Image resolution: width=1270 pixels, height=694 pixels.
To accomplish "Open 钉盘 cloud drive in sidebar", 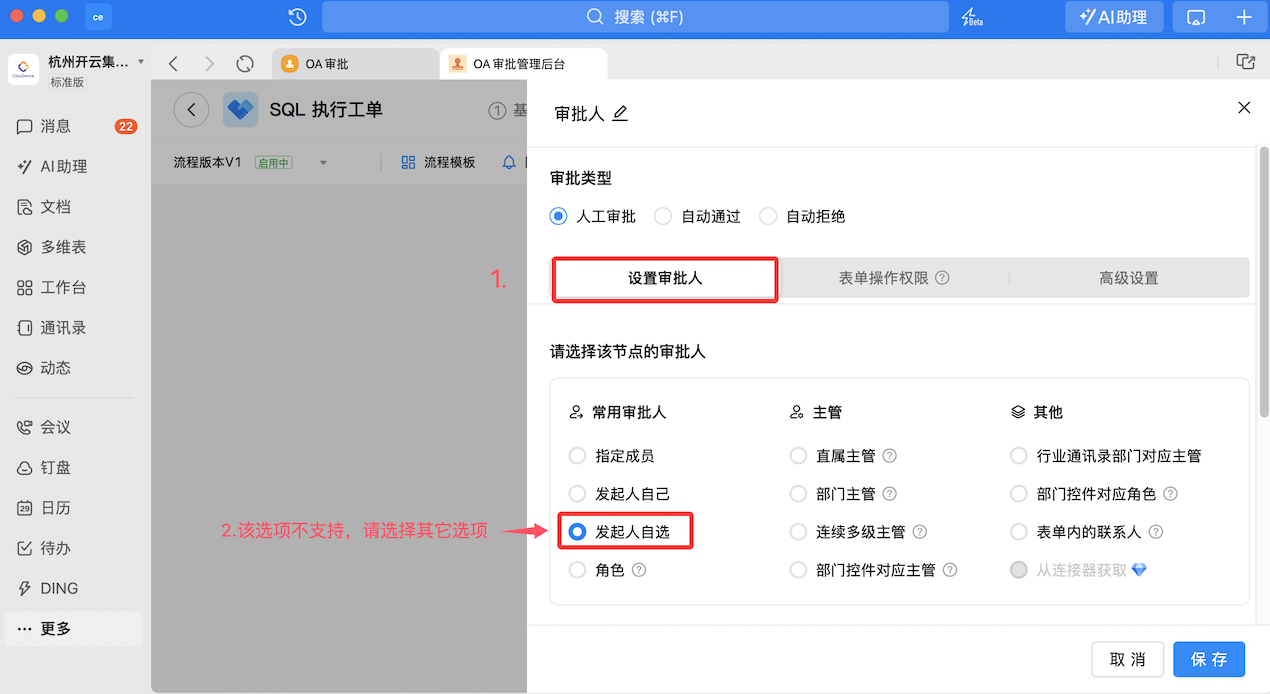I will click(x=55, y=468).
